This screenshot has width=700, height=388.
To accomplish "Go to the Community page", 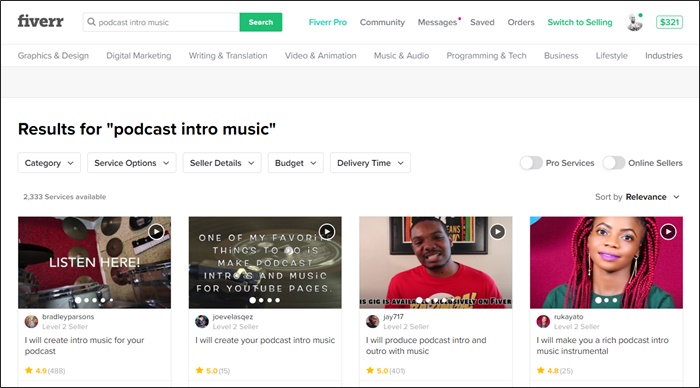I will click(382, 22).
